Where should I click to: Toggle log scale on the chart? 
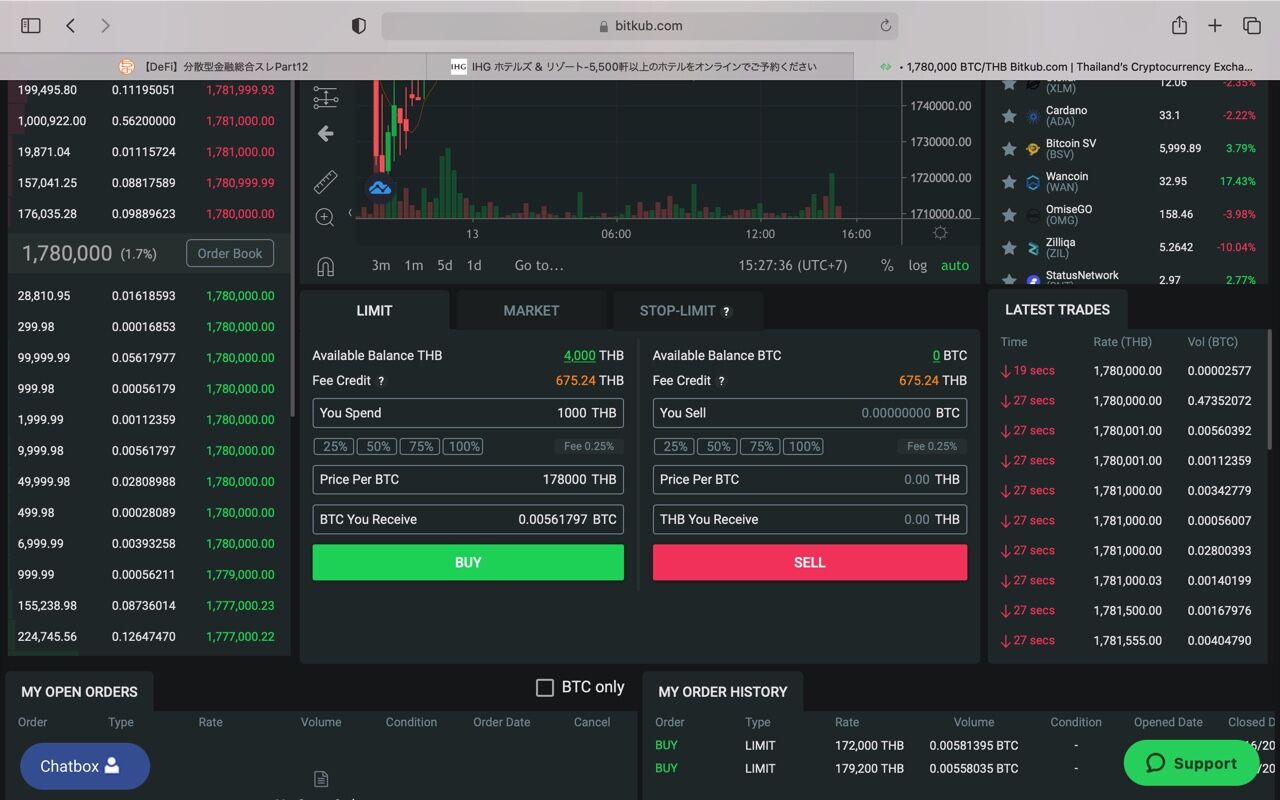pos(917,265)
